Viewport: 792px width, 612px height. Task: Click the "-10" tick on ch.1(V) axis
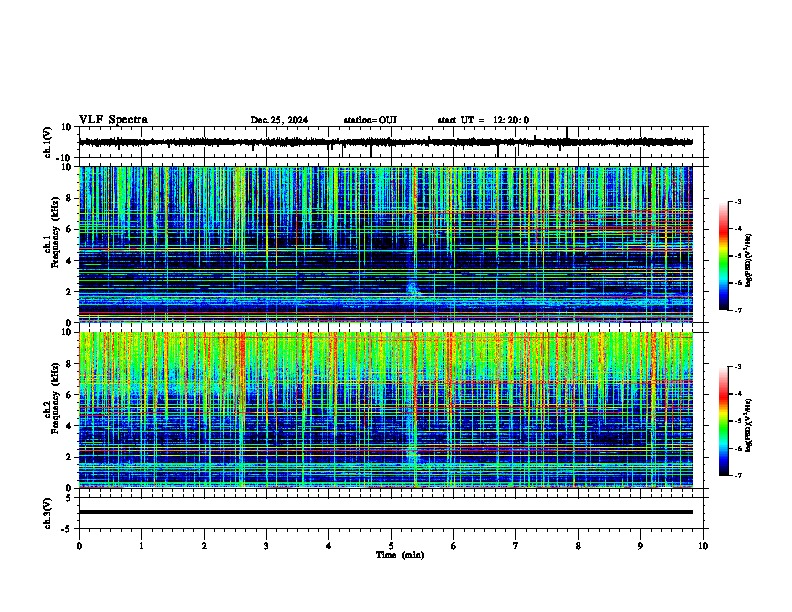point(65,158)
